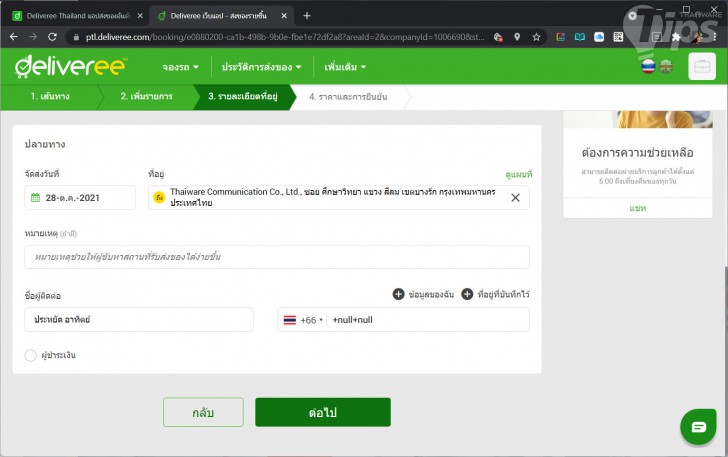
Task: Click the browser forward arrow
Action: pos(32,37)
